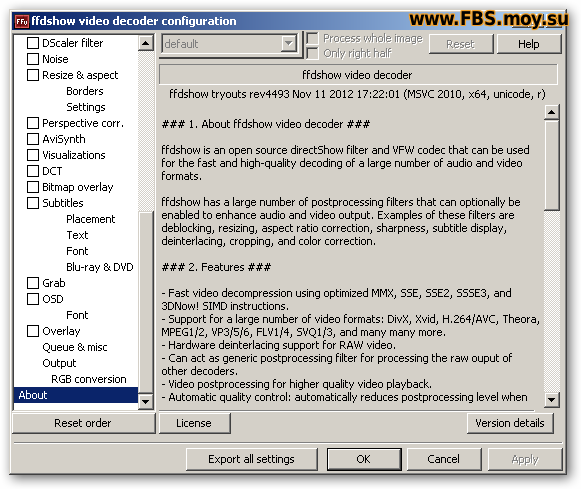Viewport: 581px width, 489px height.
Task: Toggle the Perspective corr. checkbox
Action: [33, 123]
